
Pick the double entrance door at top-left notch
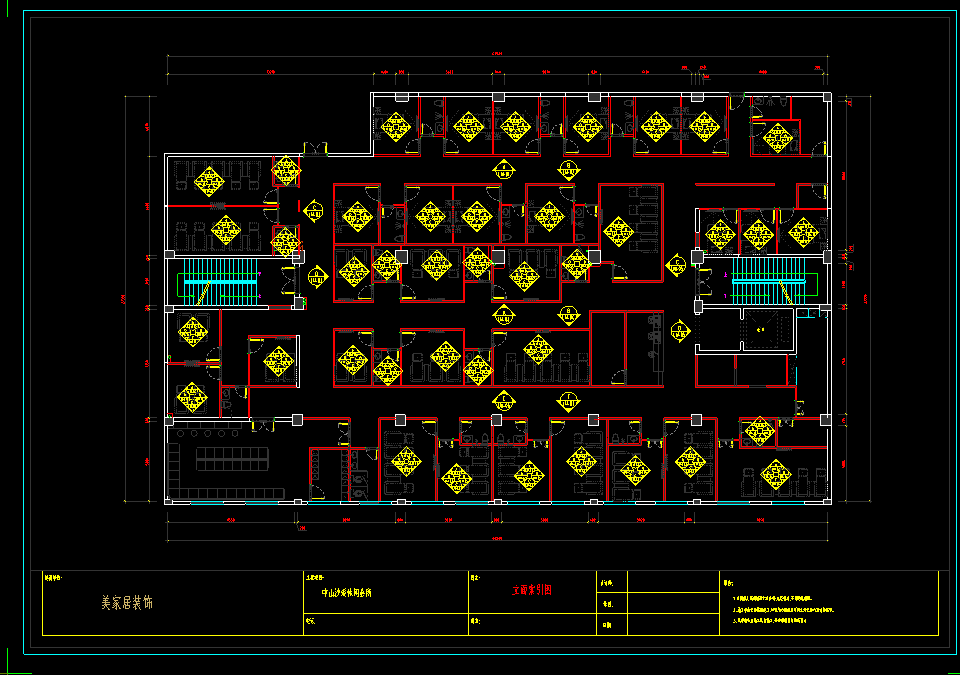[316, 149]
